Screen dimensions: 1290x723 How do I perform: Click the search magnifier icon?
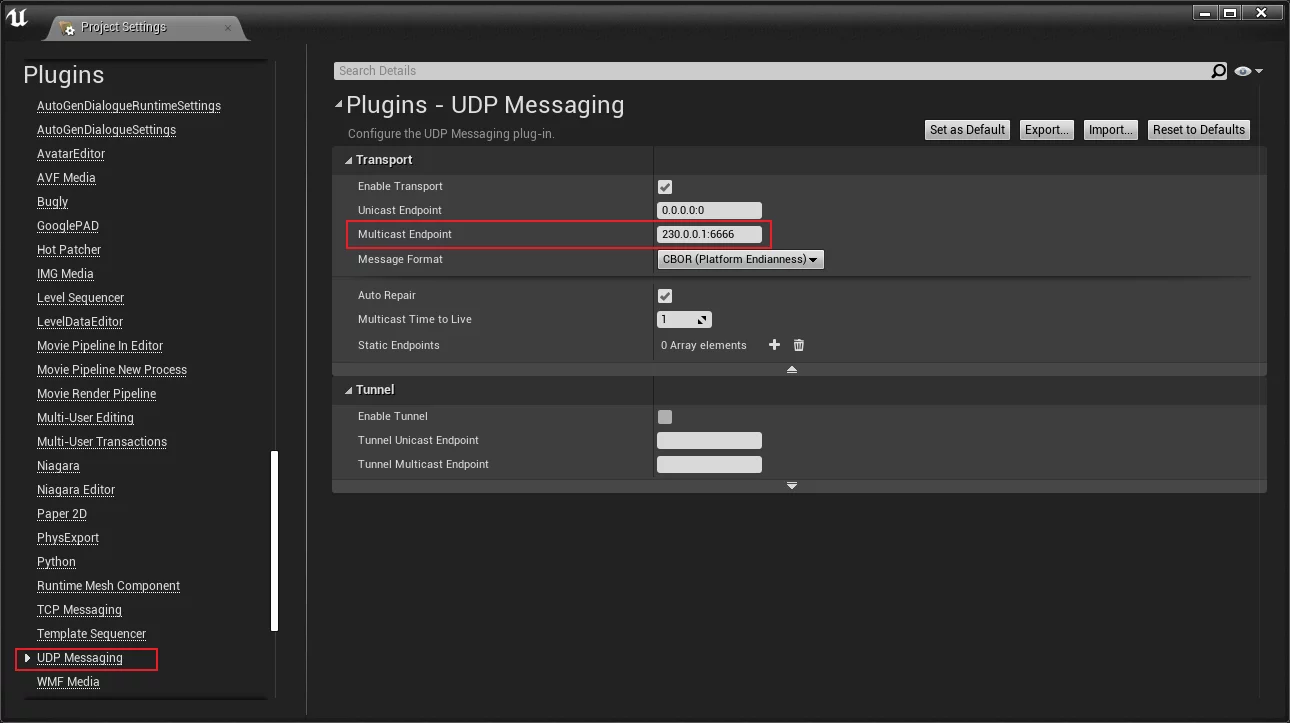click(1218, 71)
